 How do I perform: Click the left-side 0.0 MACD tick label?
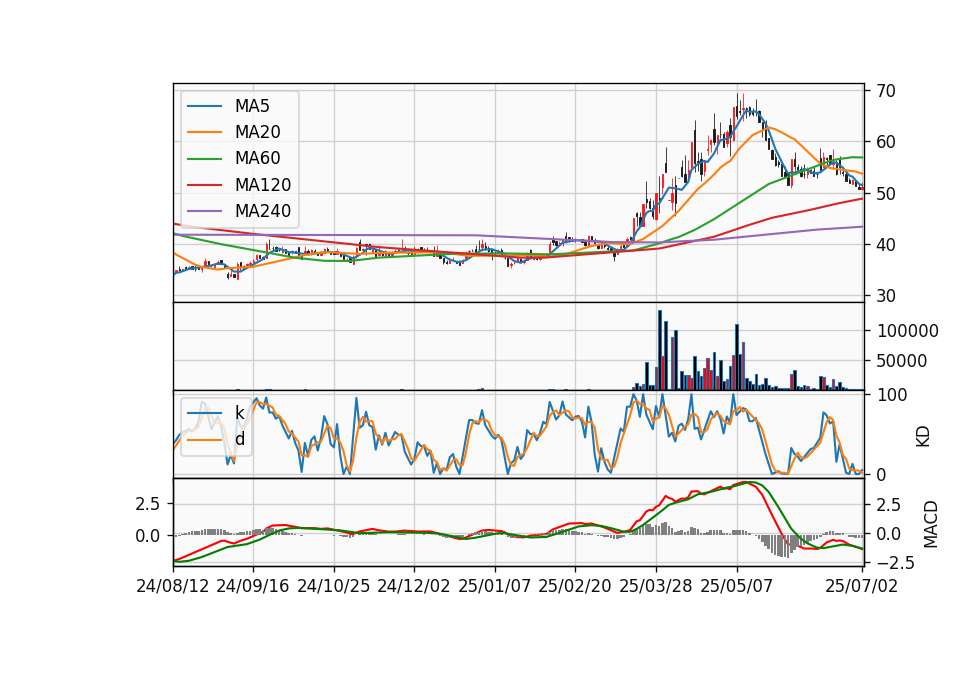(x=148, y=536)
